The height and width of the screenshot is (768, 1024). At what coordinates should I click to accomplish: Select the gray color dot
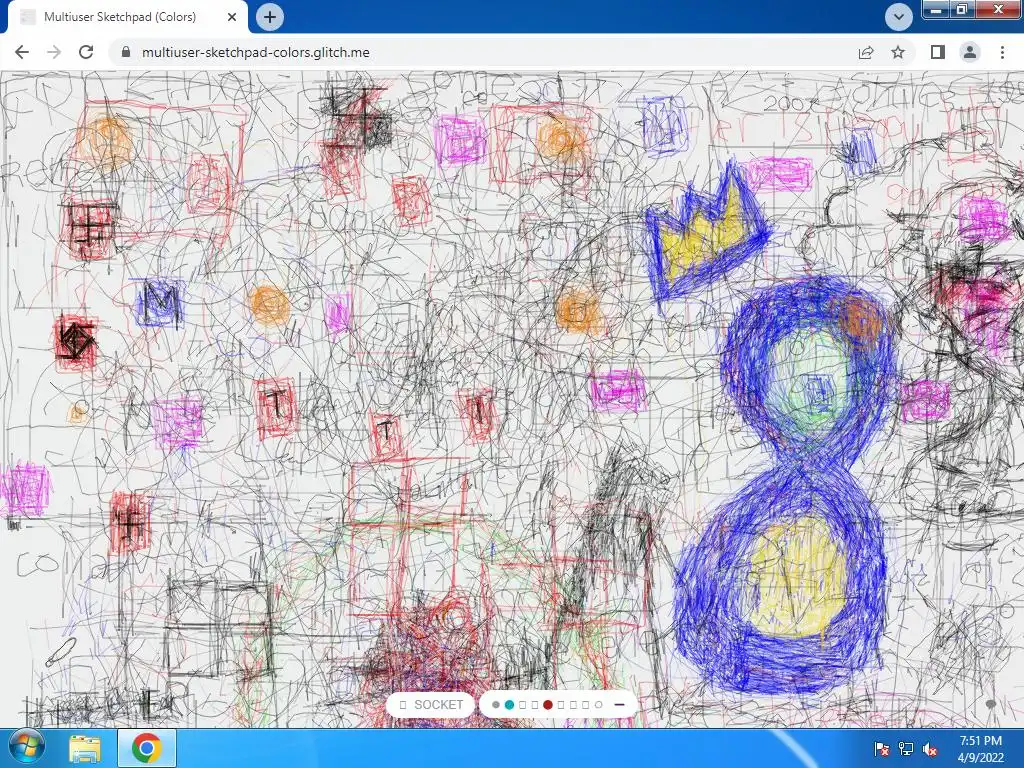pyautogui.click(x=496, y=705)
